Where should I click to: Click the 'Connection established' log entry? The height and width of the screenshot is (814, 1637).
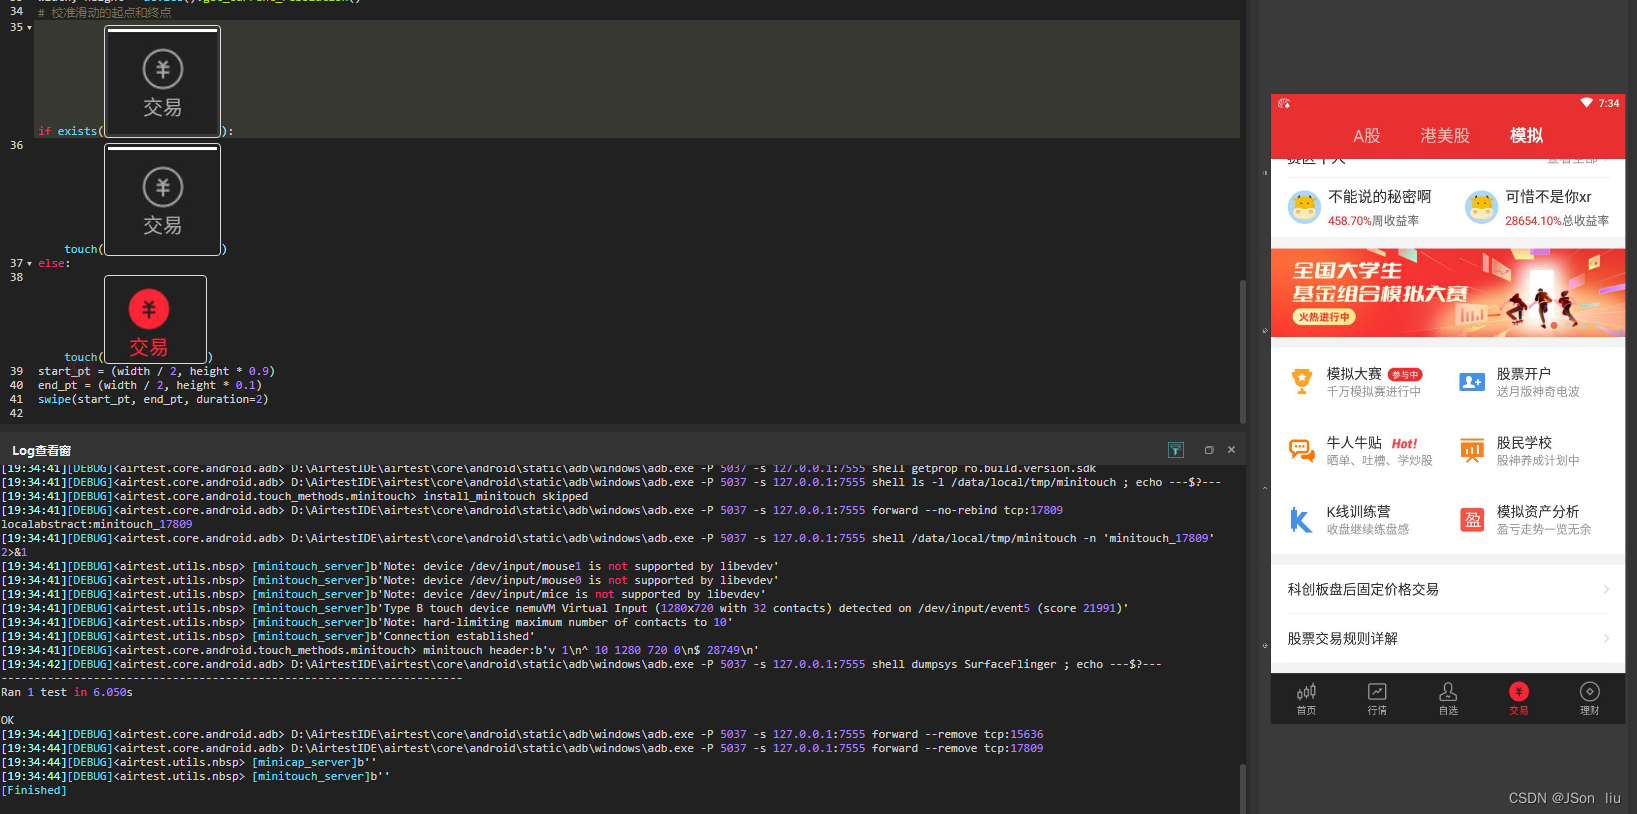(x=268, y=636)
